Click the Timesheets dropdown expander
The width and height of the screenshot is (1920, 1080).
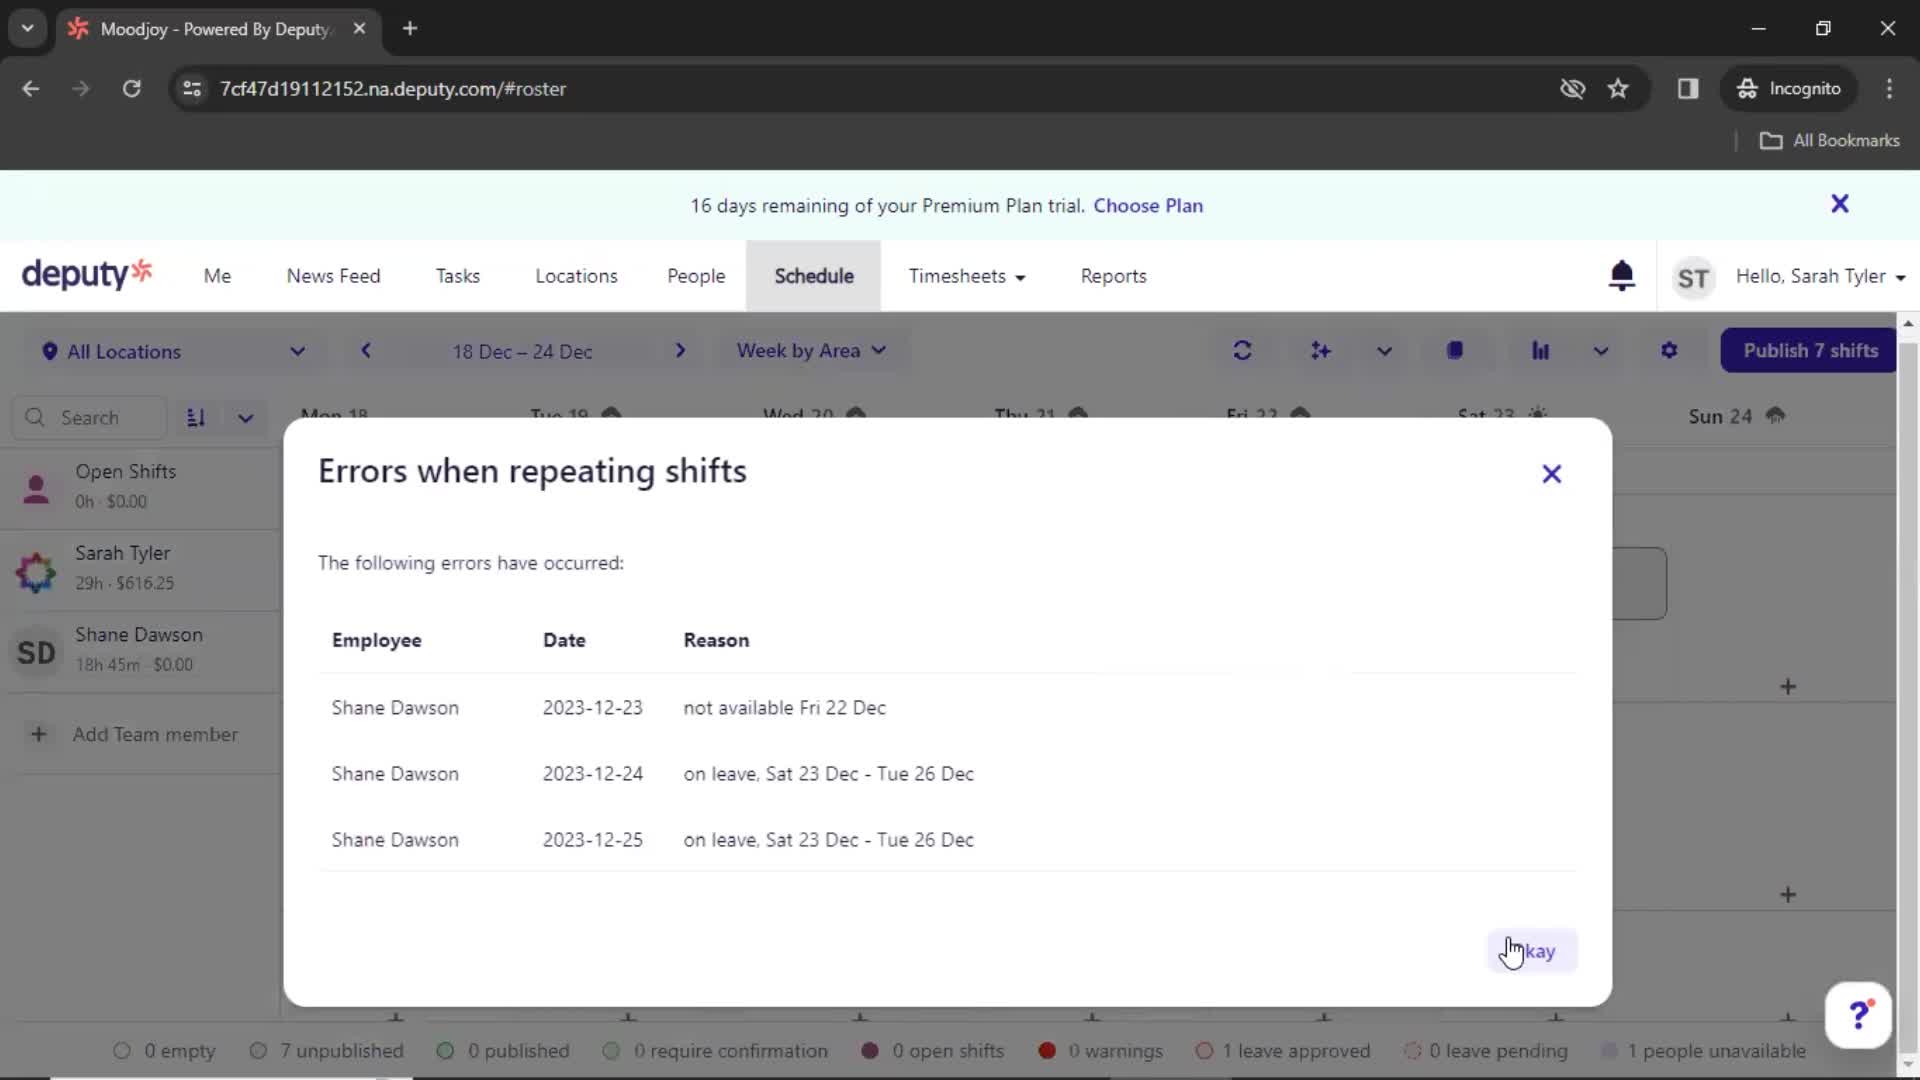point(1022,276)
